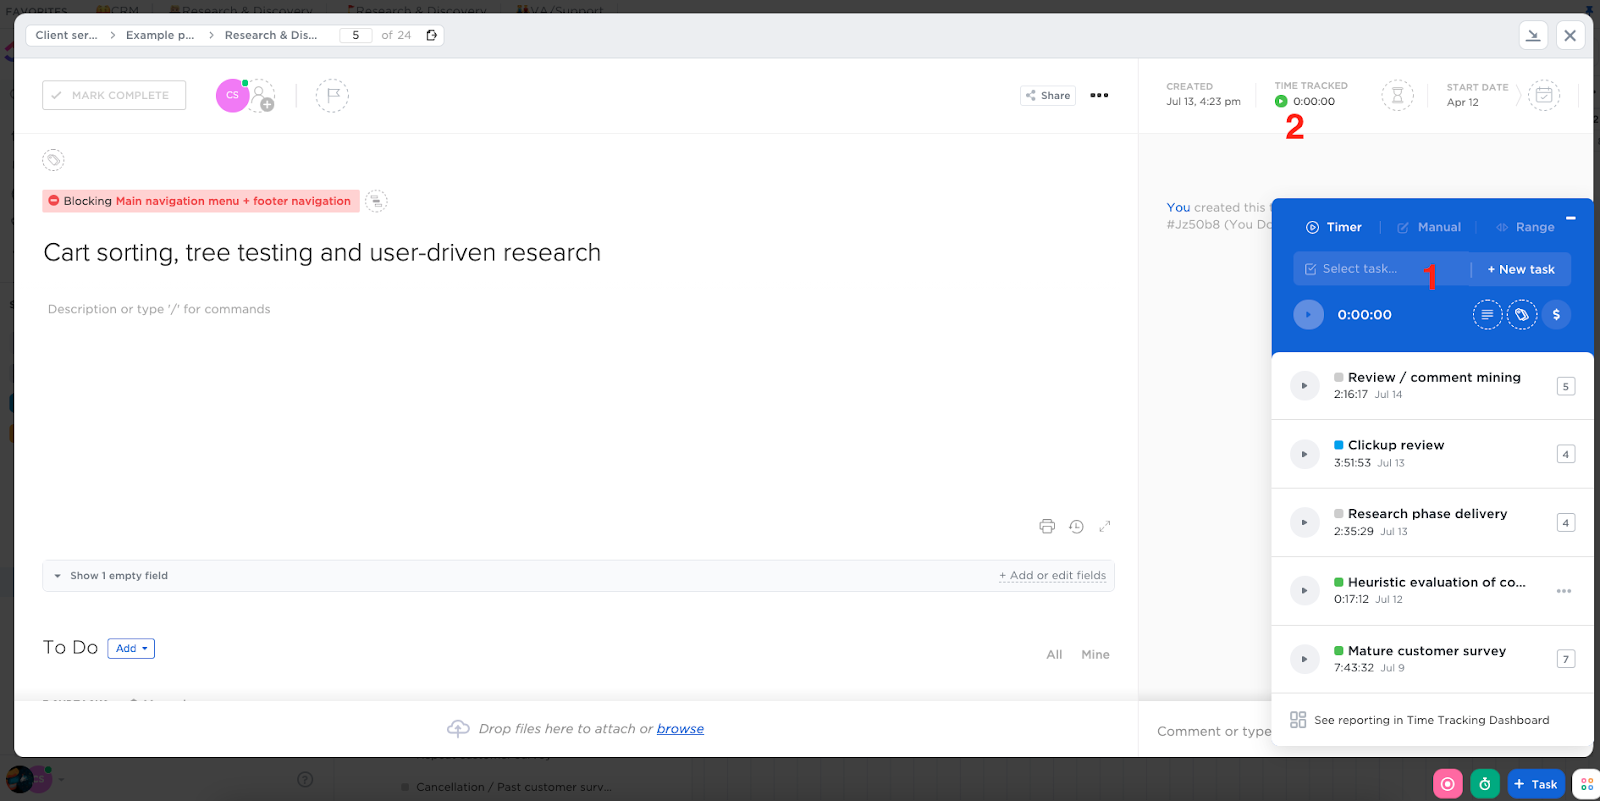Open the time estimate hourglass icon

click(1397, 96)
